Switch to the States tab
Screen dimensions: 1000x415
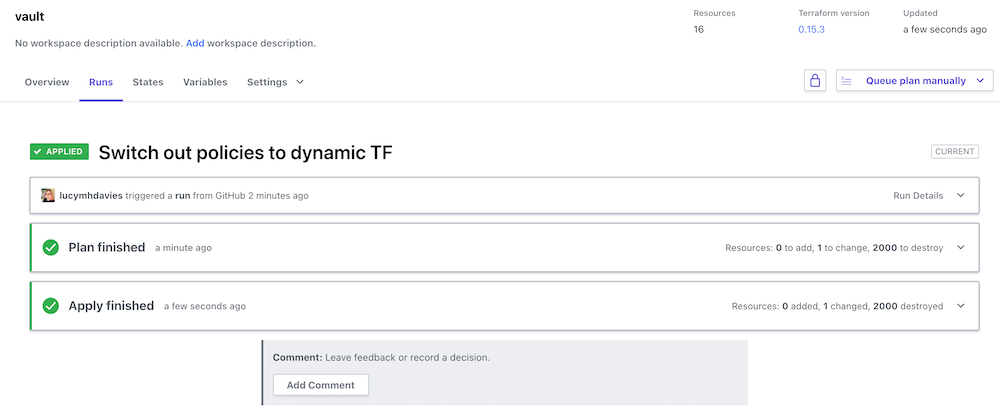pyautogui.click(x=148, y=82)
